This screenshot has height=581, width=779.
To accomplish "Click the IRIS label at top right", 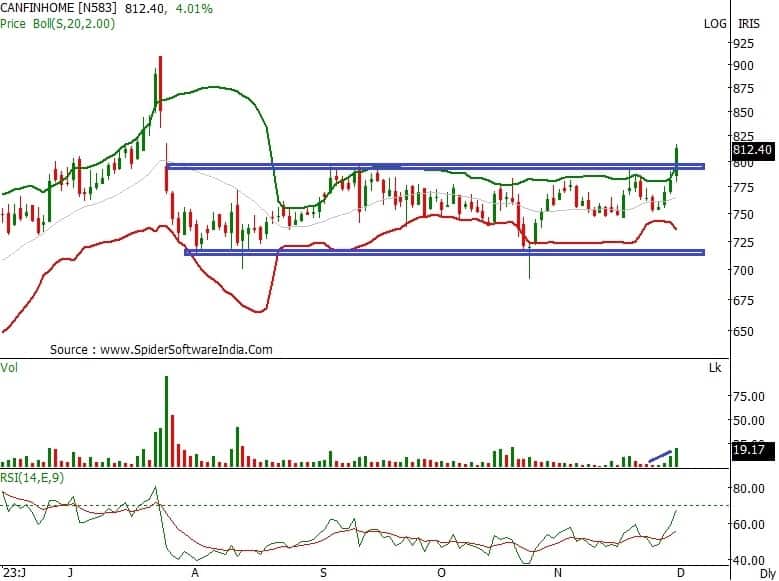I will point(749,23).
